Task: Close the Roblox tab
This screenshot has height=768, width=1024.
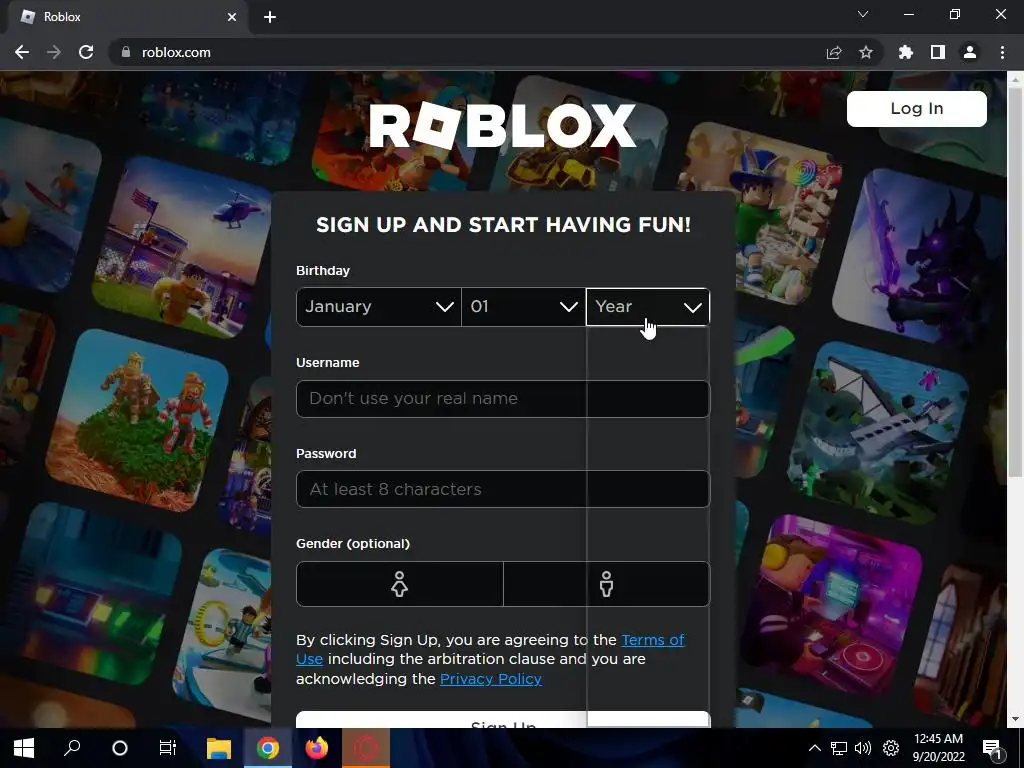Action: click(232, 17)
